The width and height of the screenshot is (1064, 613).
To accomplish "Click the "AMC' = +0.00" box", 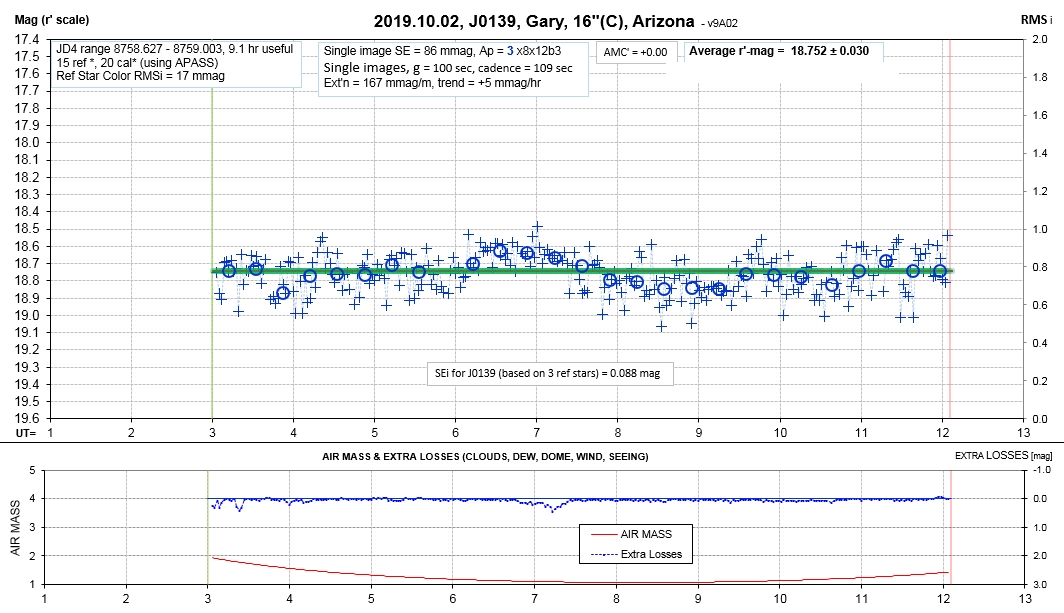I will coord(635,52).
